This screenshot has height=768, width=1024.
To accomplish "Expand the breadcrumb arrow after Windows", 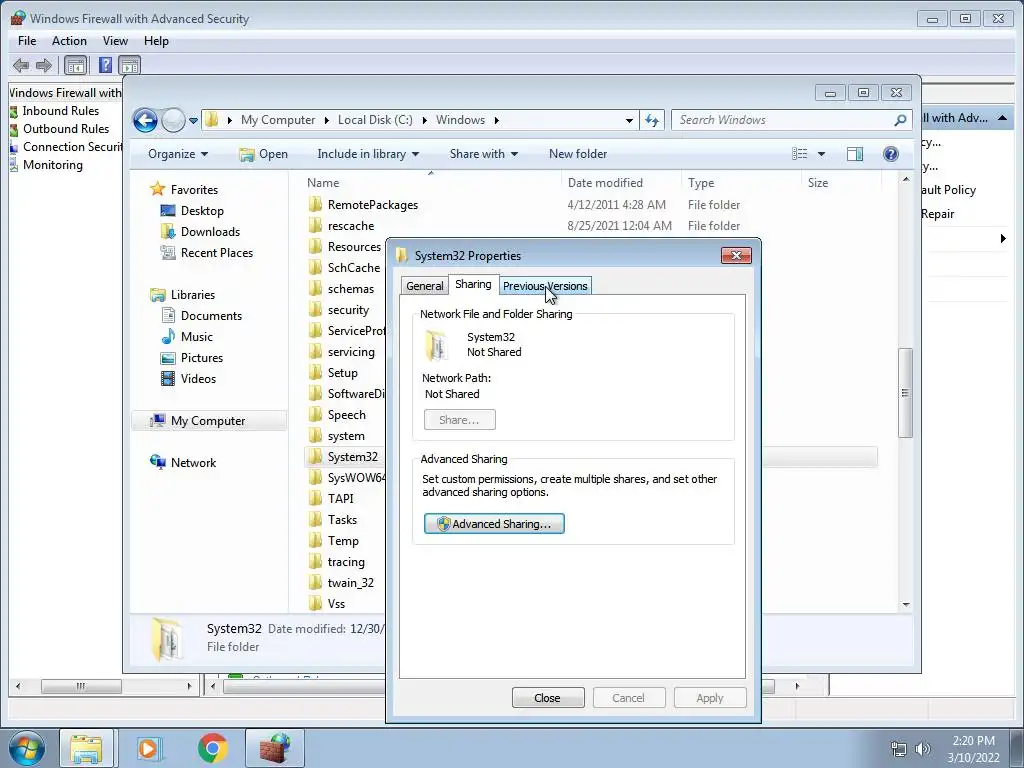I will click(497, 120).
